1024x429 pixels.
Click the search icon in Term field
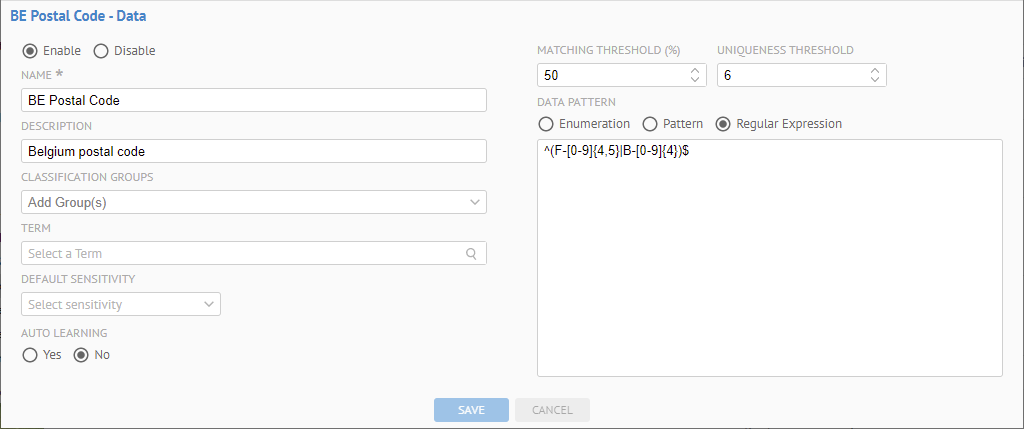(471, 253)
